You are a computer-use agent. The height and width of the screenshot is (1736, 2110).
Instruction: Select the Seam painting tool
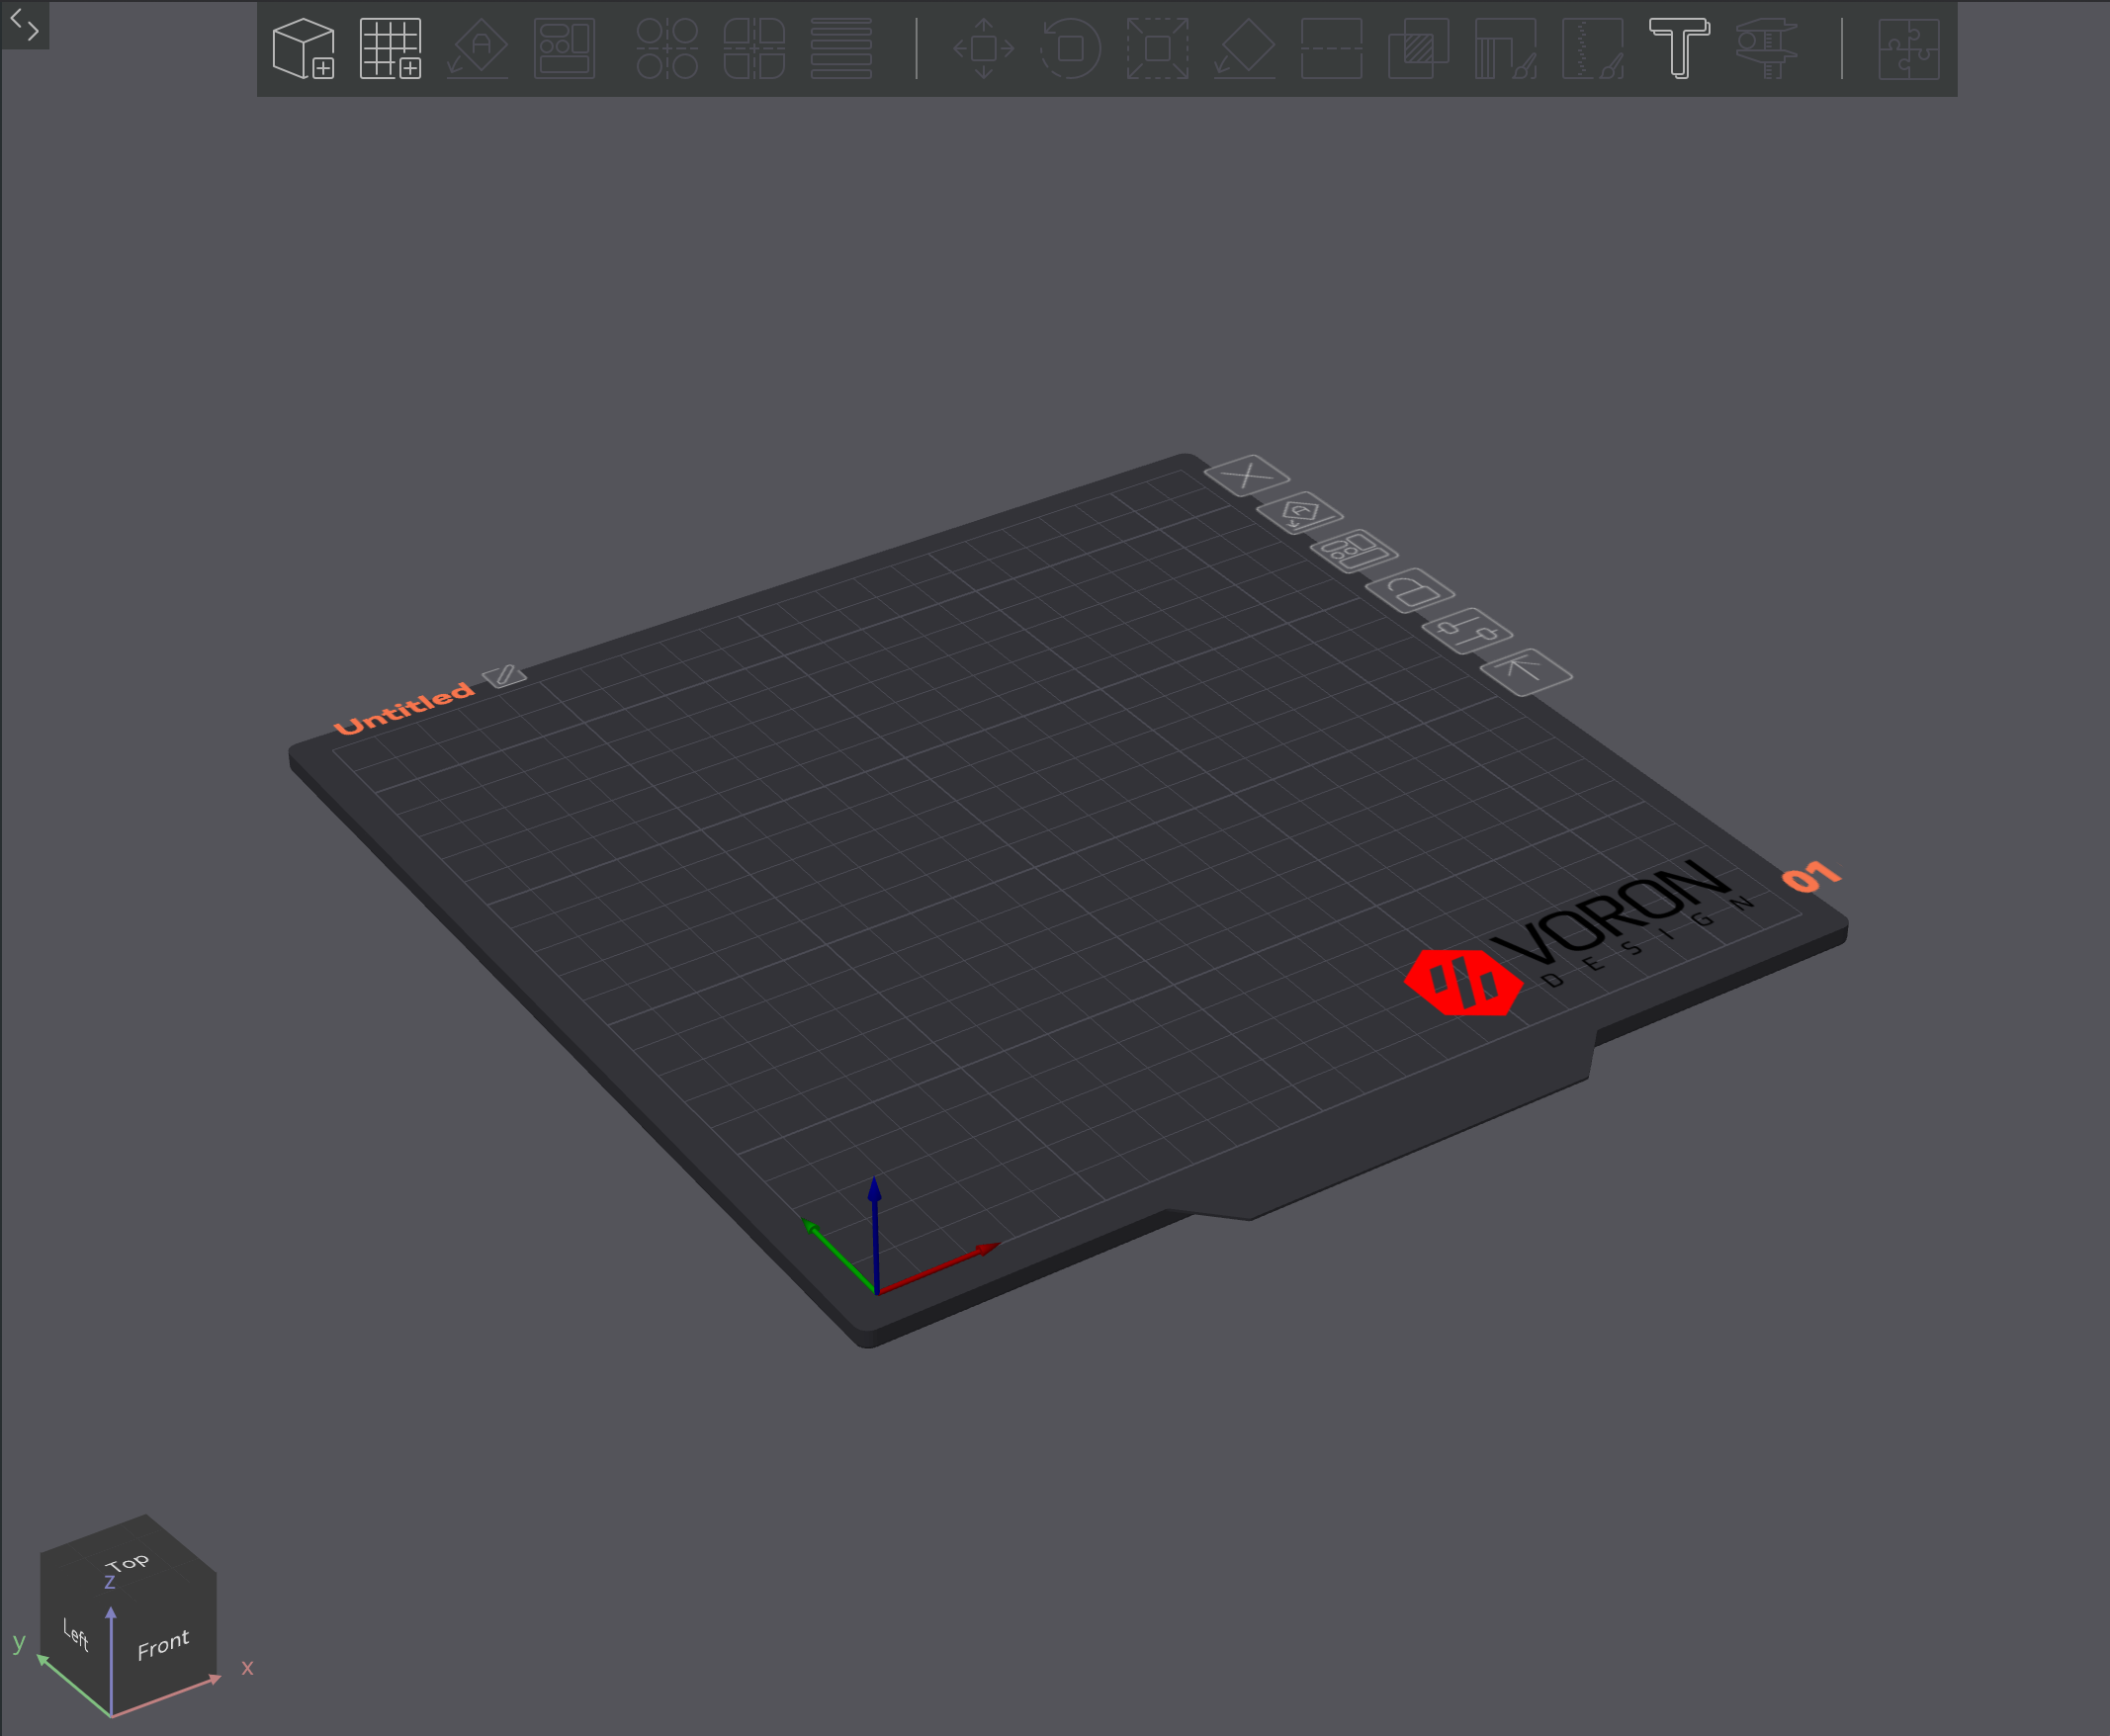click(1593, 48)
